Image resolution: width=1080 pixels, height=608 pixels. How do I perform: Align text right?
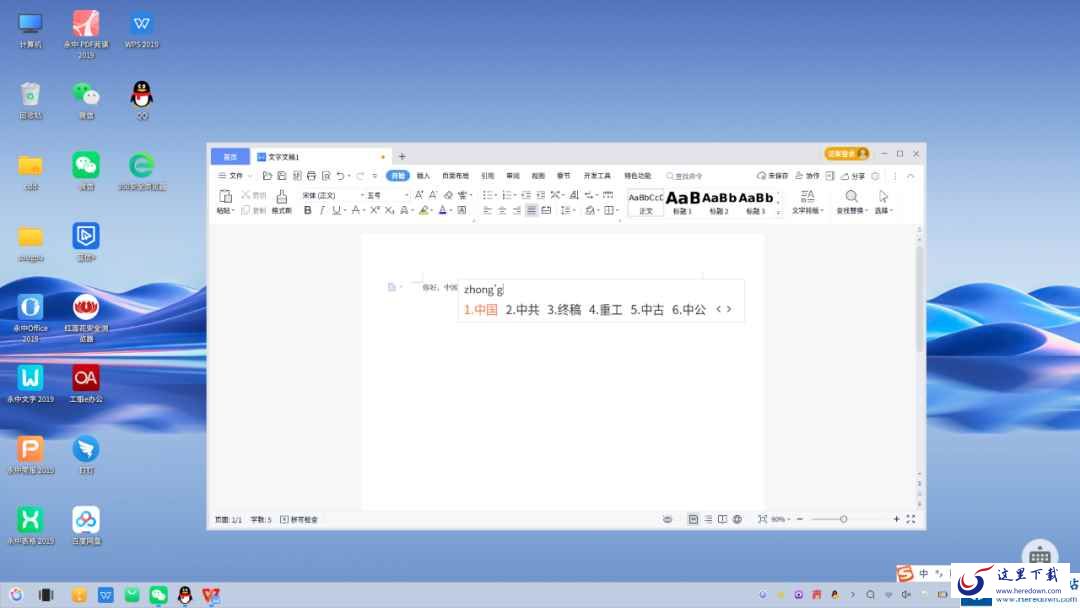point(517,211)
